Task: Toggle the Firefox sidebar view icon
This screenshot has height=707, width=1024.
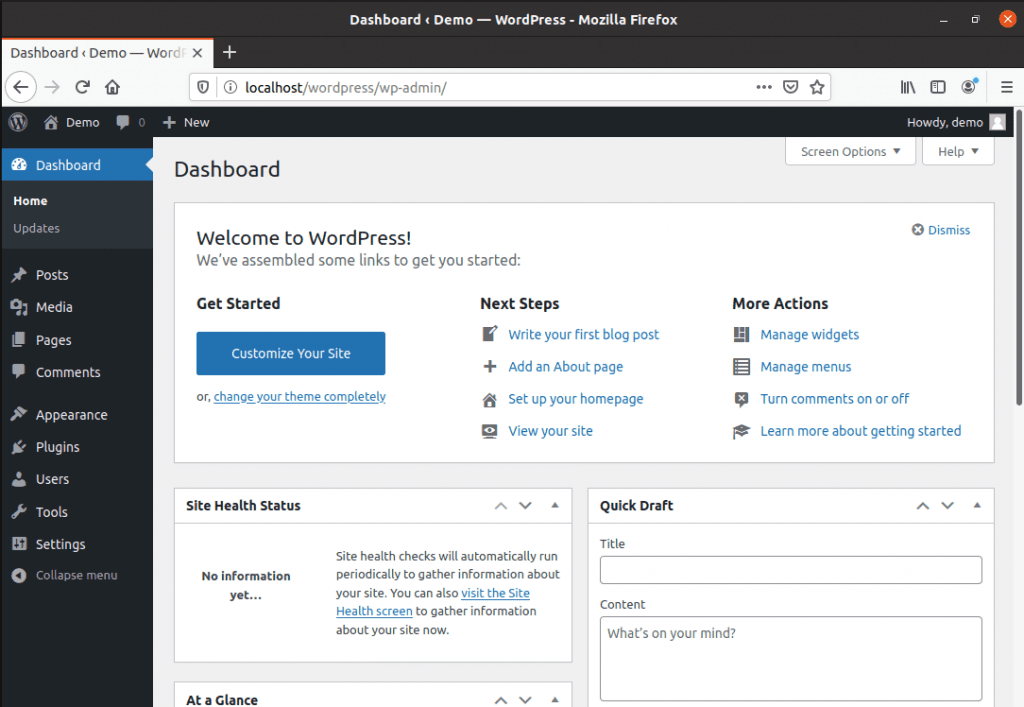Action: pyautogui.click(x=938, y=87)
